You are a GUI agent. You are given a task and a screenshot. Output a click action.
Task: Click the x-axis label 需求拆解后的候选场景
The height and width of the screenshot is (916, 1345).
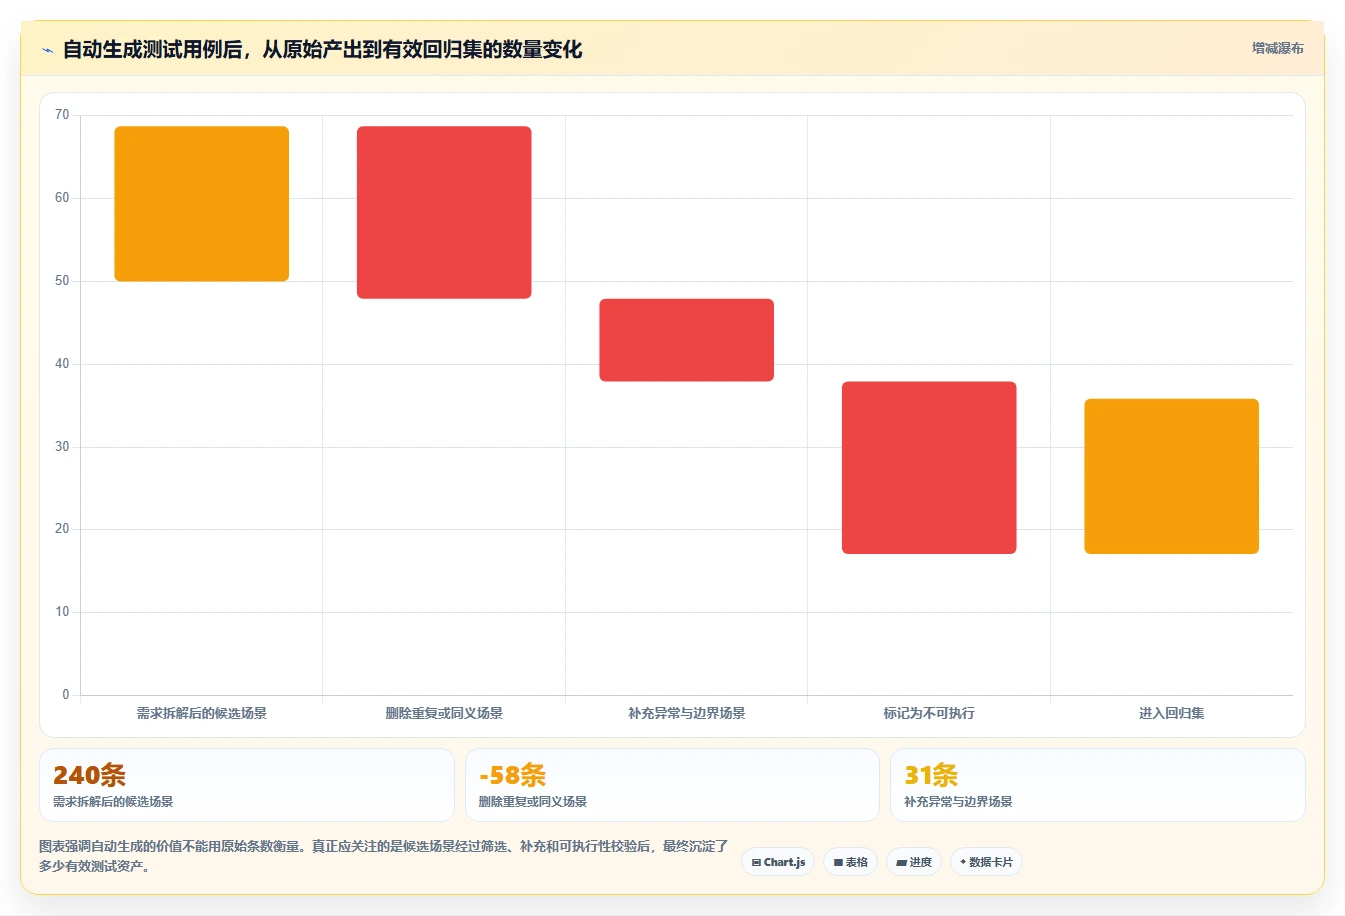(202, 713)
